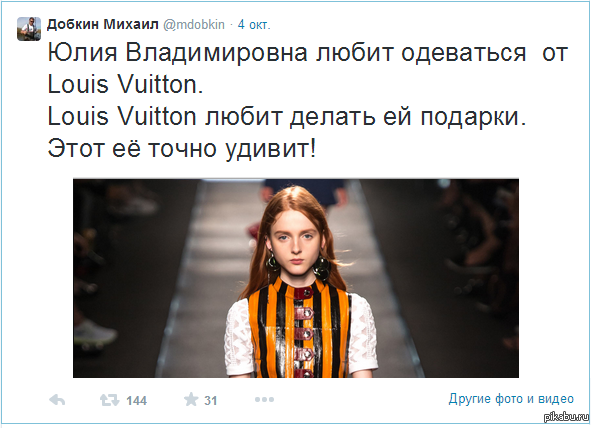Favorite the tweet with the star icon
This screenshot has width=594, height=428.
(x=191, y=399)
